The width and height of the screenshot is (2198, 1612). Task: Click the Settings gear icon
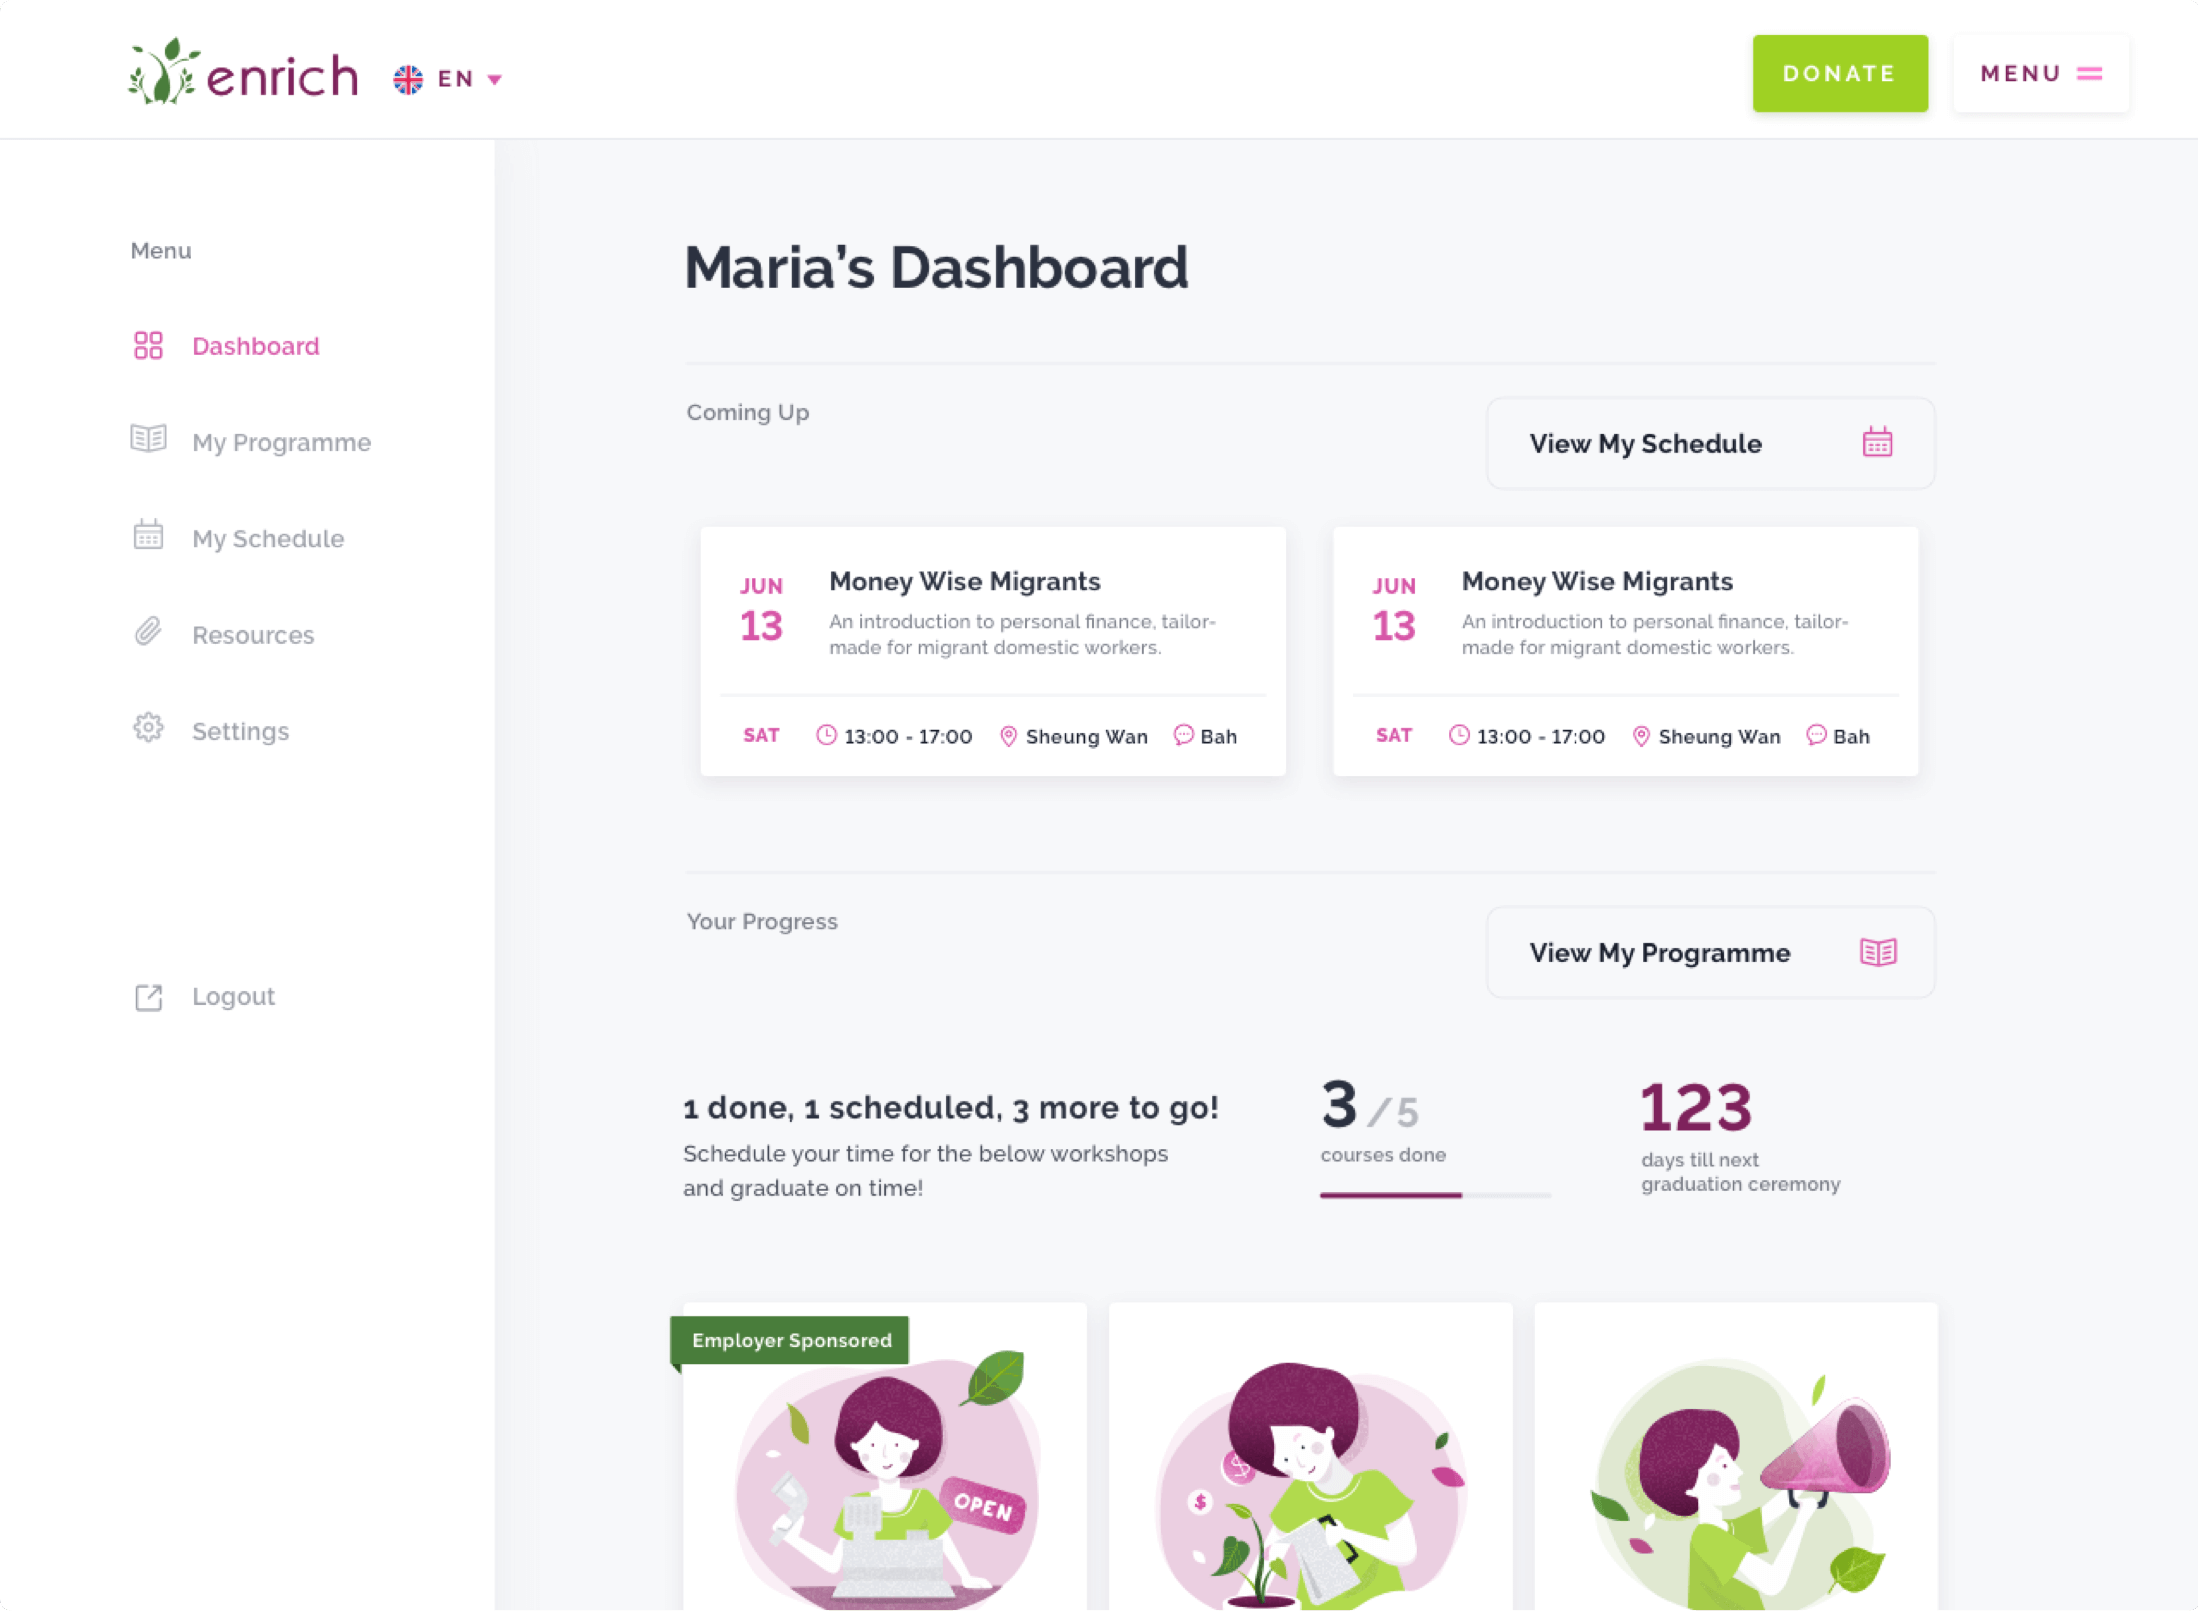148,728
